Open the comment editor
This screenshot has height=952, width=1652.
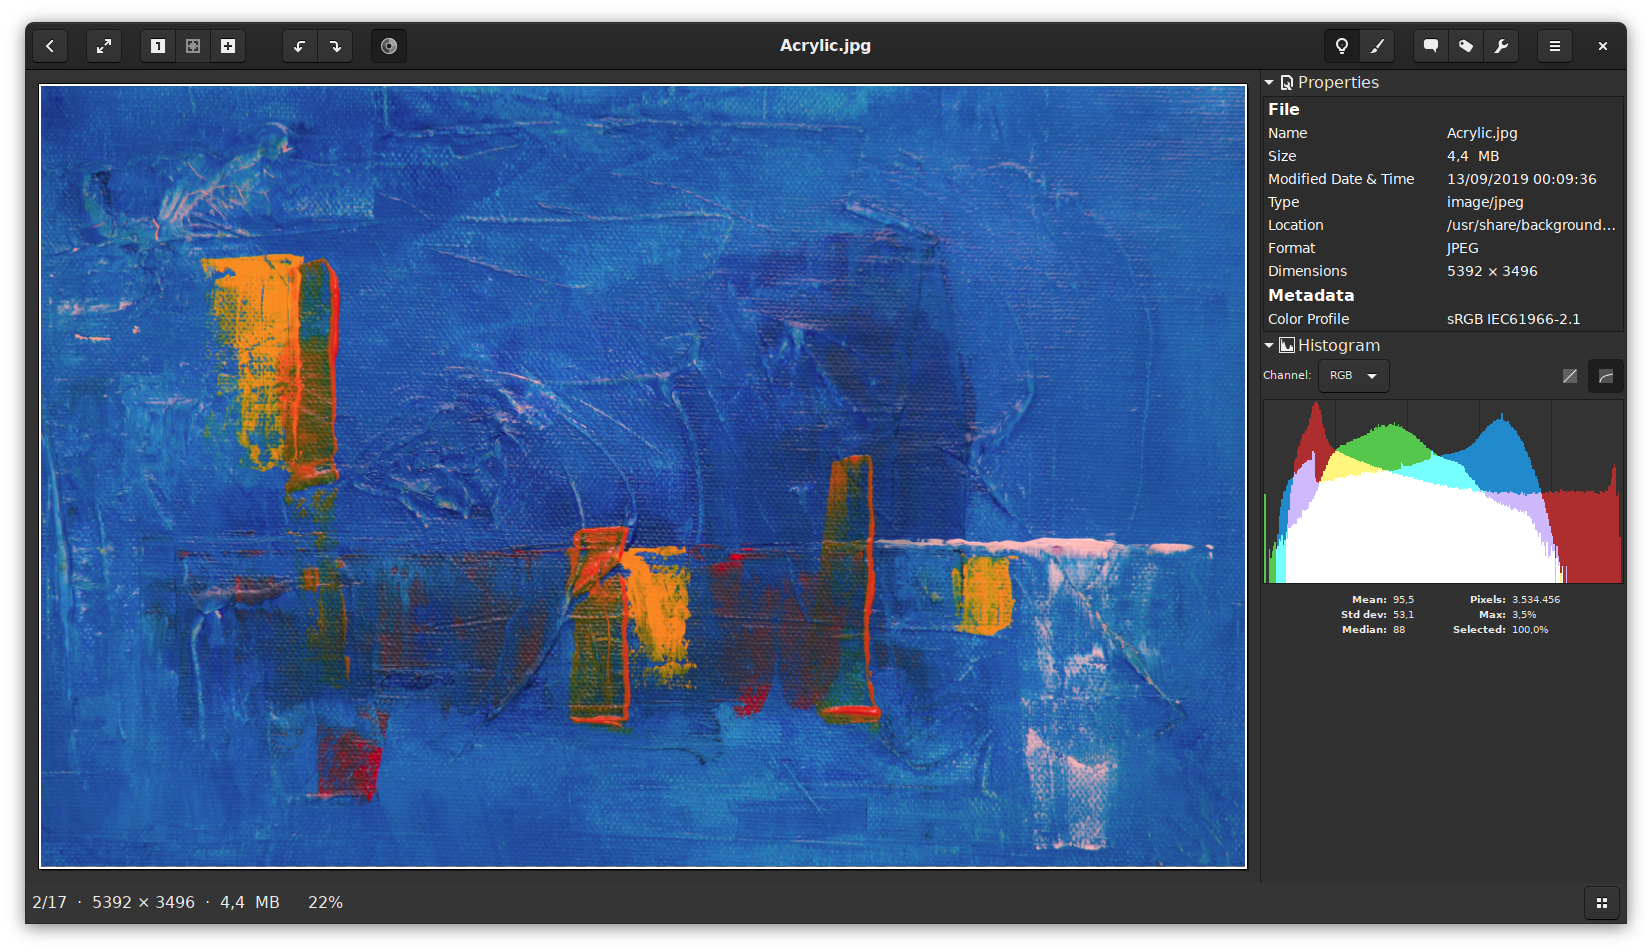(1431, 46)
